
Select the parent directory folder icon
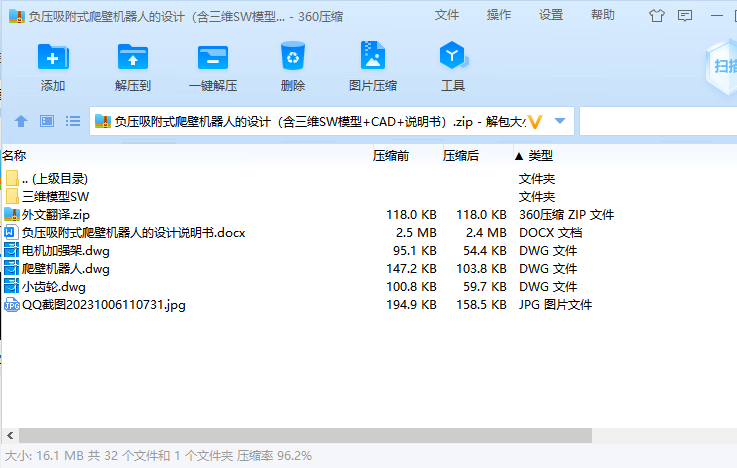13,179
